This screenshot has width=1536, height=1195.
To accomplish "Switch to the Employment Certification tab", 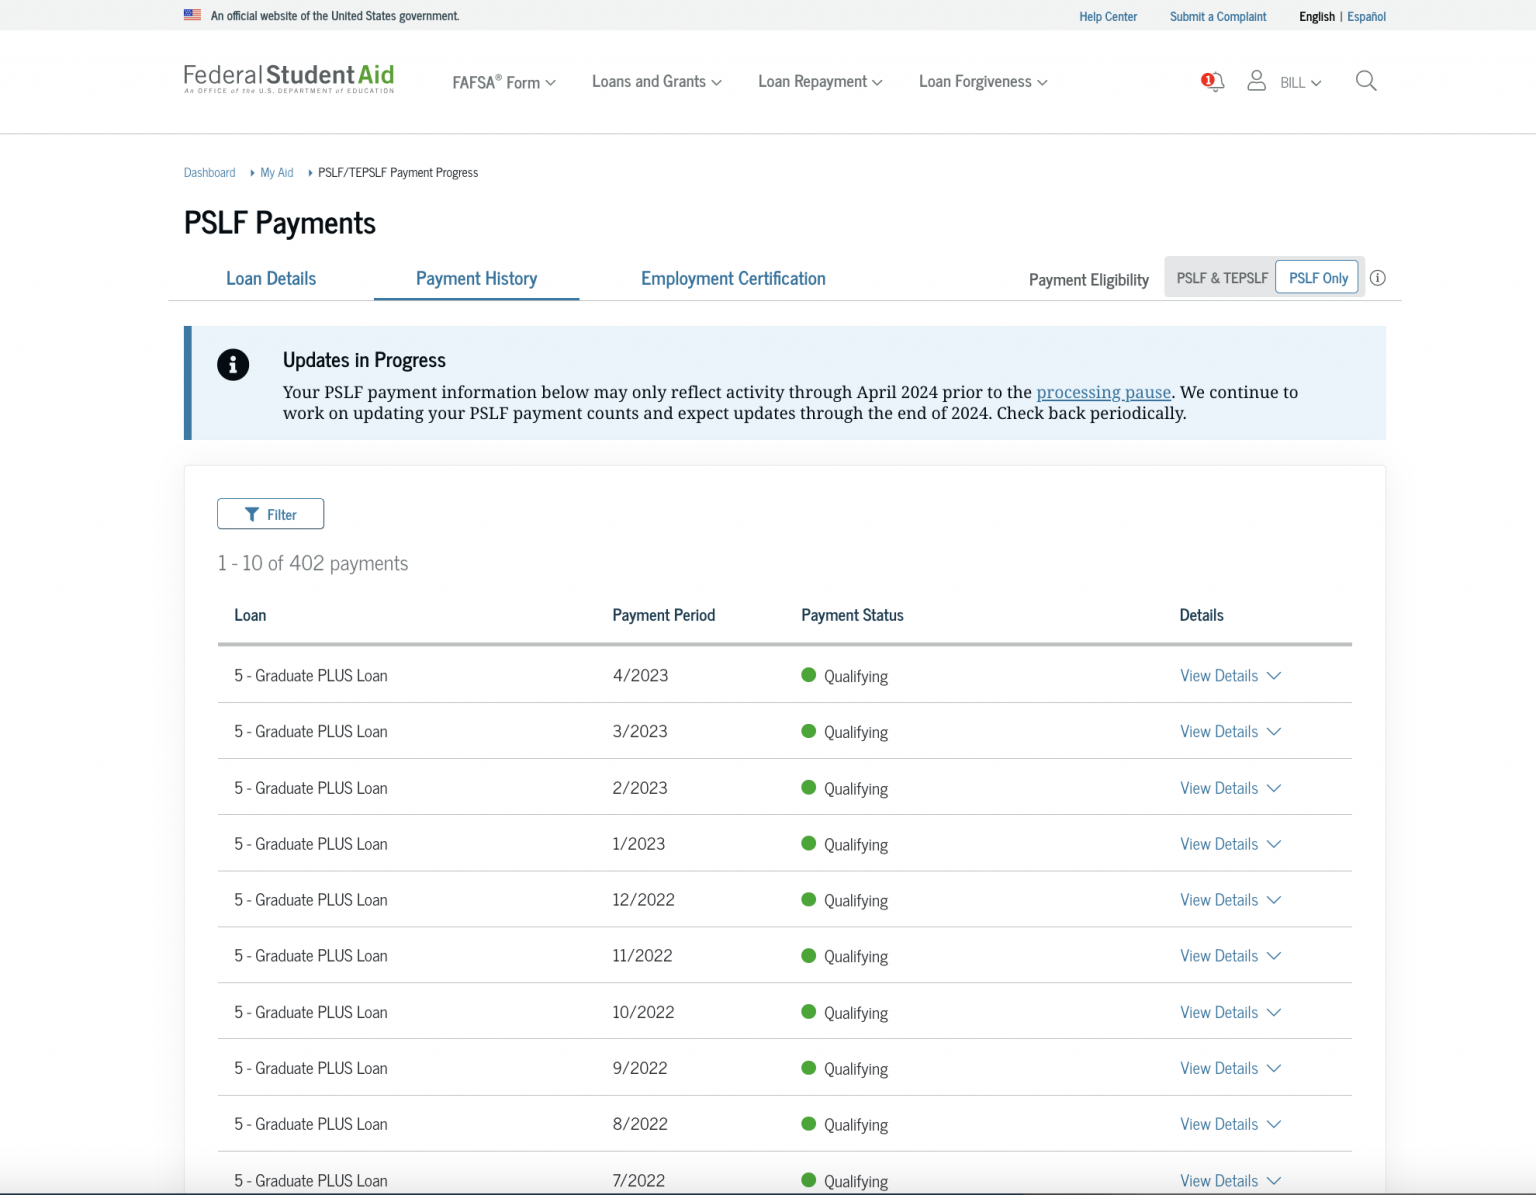I will tap(733, 278).
